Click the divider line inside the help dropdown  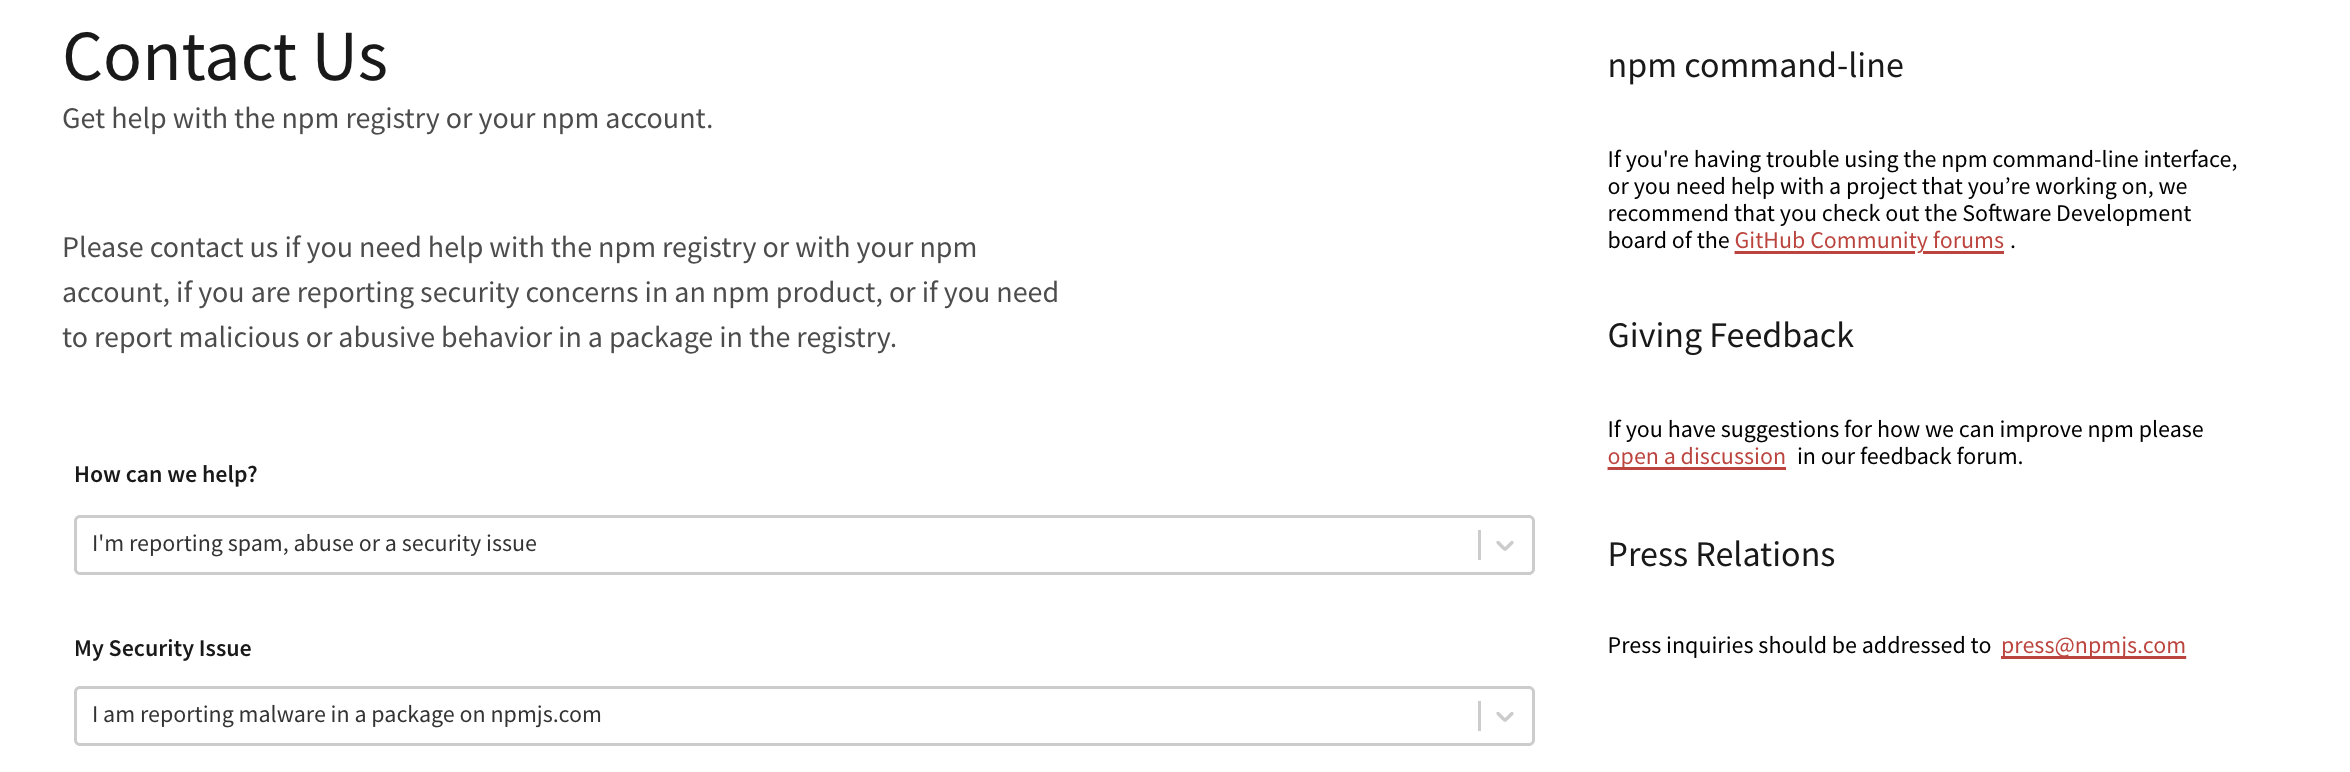1477,543
